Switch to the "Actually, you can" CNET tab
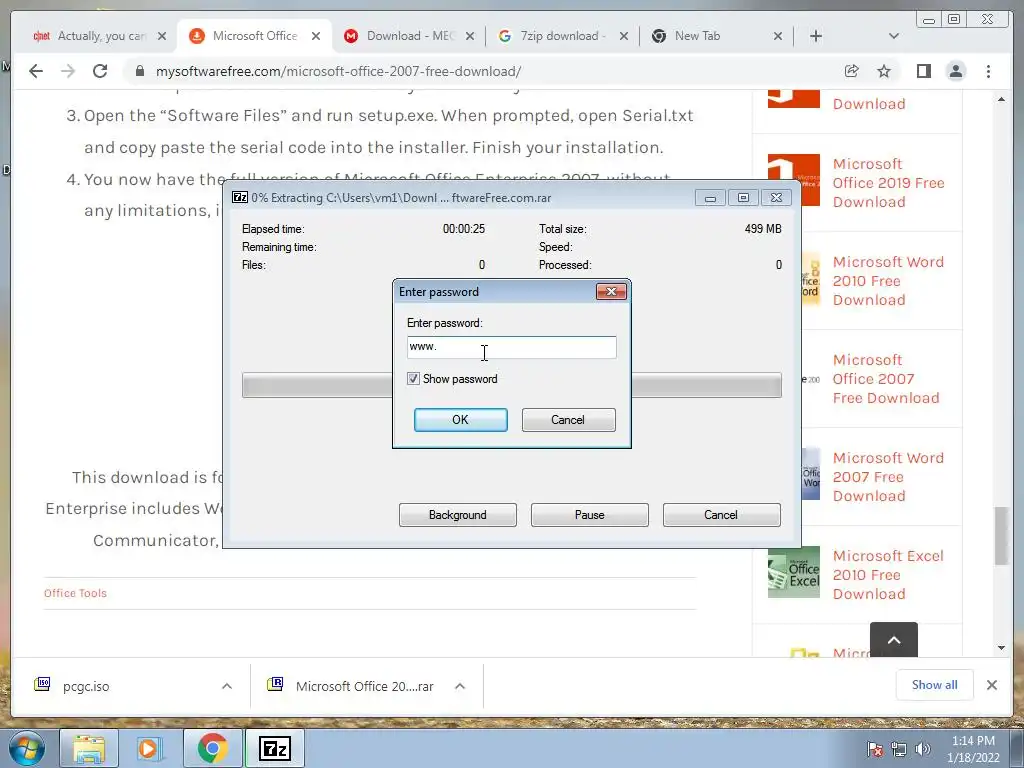The width and height of the screenshot is (1024, 768). pos(99,36)
